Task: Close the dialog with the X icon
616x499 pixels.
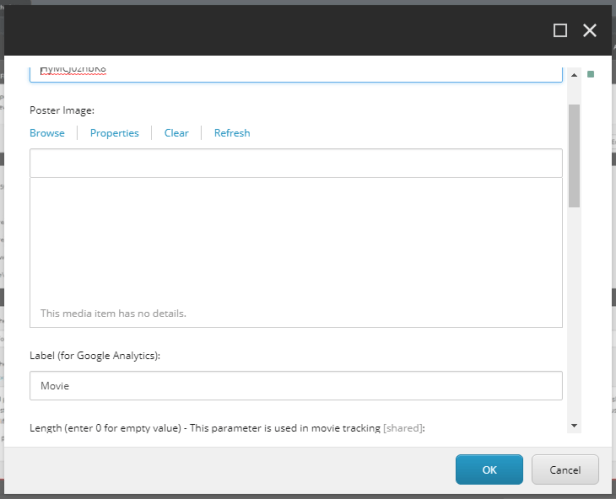Action: (x=589, y=30)
